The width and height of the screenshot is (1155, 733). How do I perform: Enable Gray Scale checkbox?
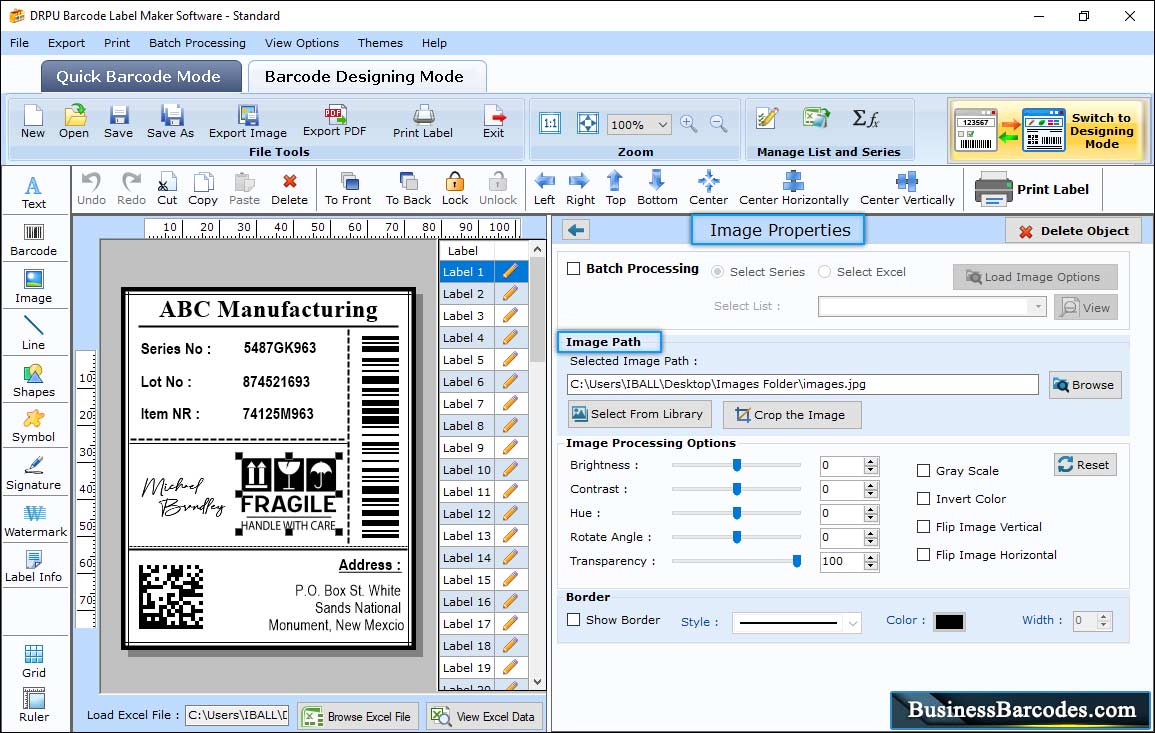(923, 471)
